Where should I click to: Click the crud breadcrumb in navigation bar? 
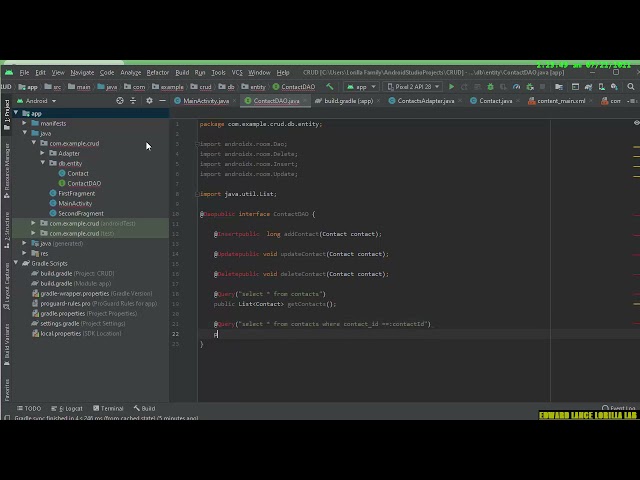[201, 87]
